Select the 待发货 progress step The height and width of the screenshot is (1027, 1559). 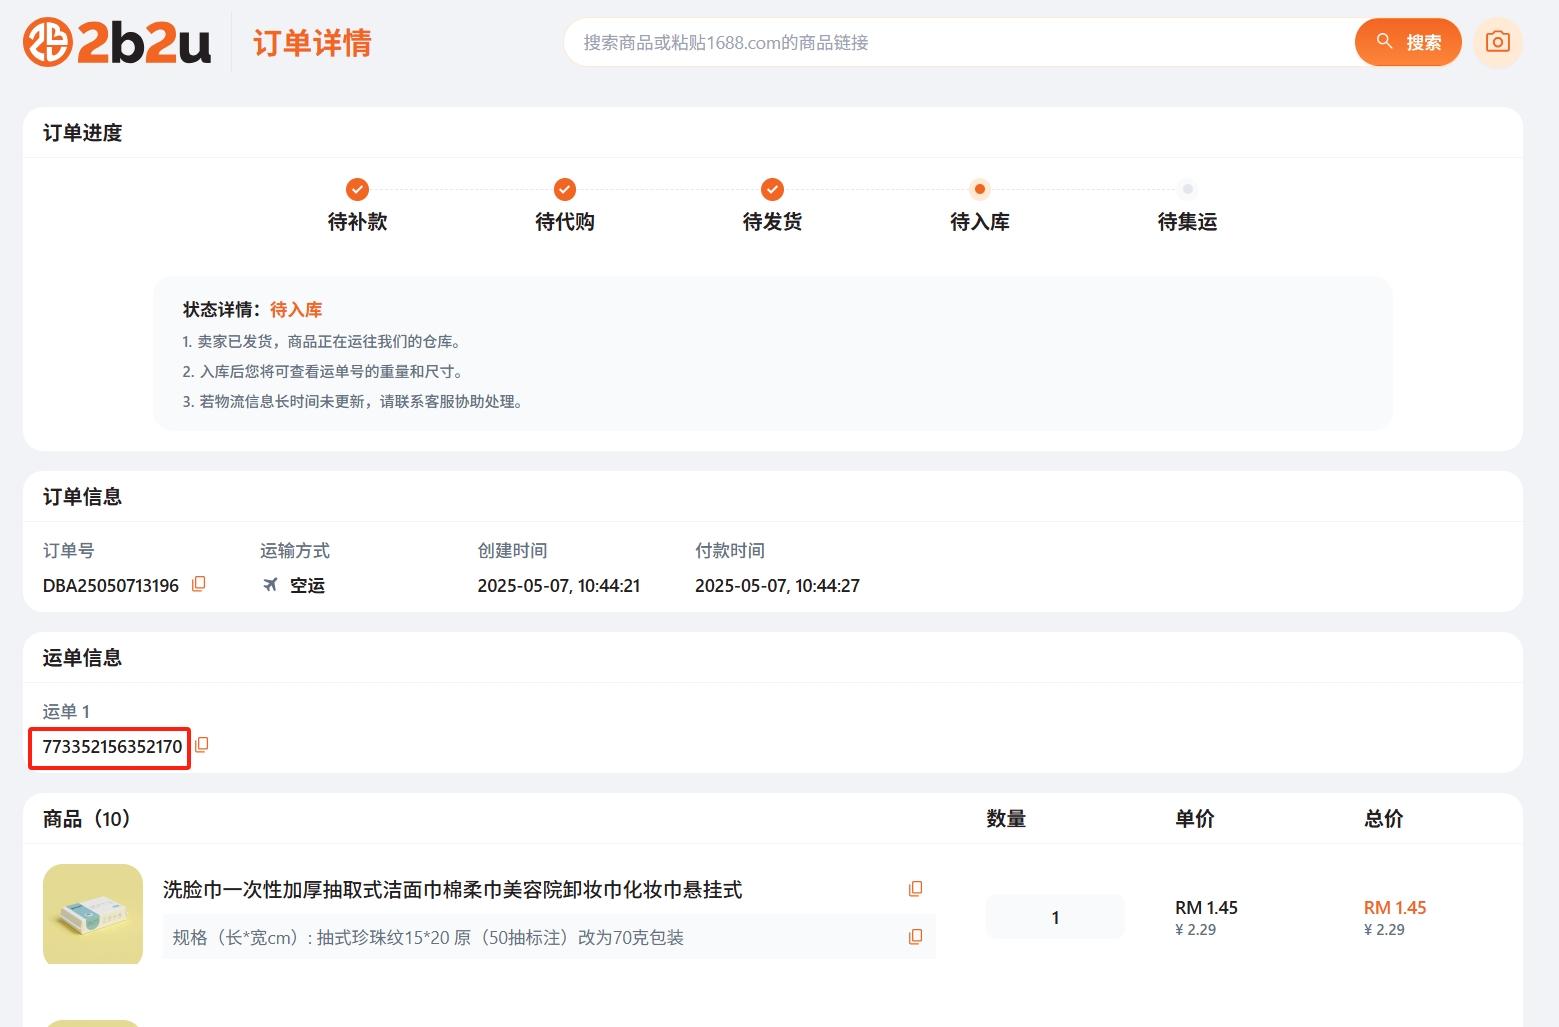point(771,189)
